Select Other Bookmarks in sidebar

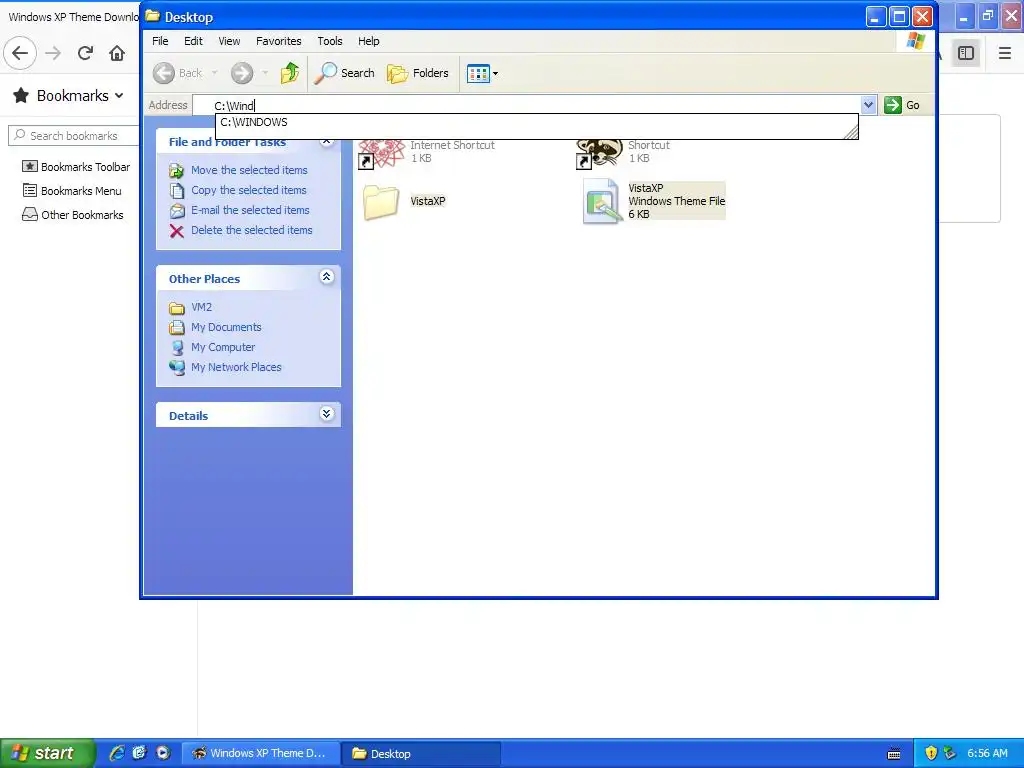(x=72, y=215)
